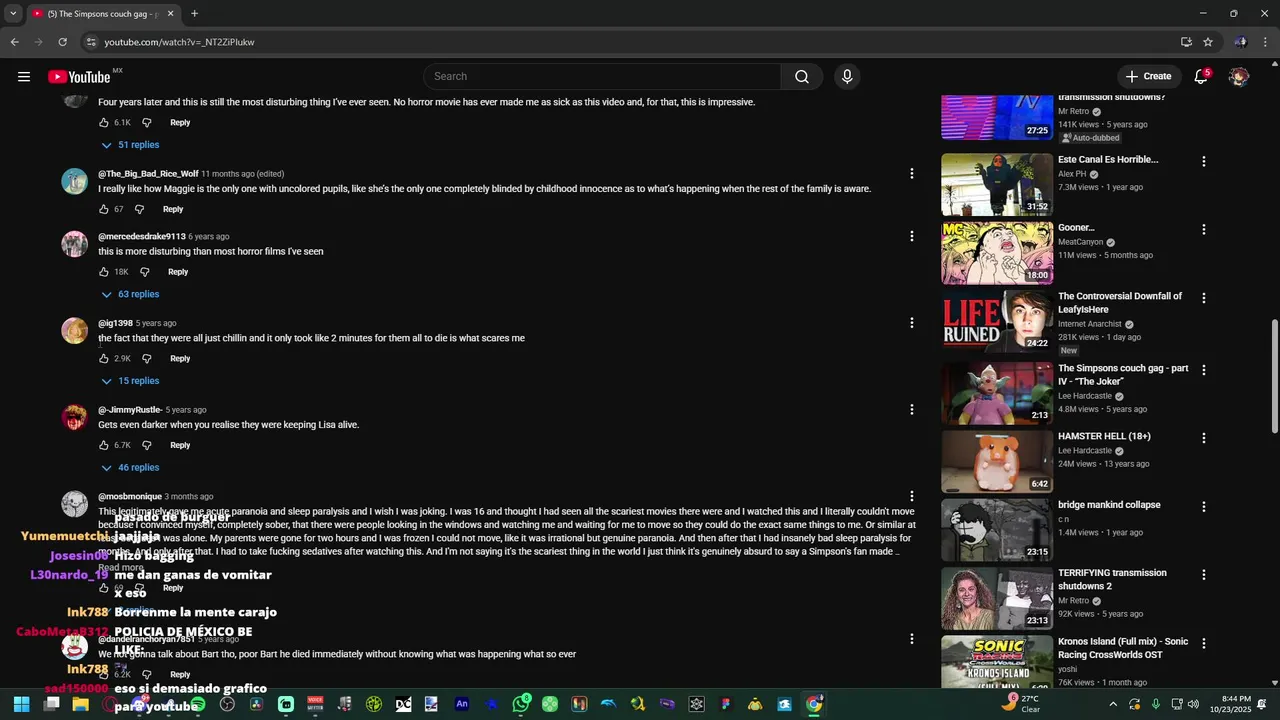The width and height of the screenshot is (1280, 720).
Task: Open volume control in system tray
Action: (x=1193, y=704)
